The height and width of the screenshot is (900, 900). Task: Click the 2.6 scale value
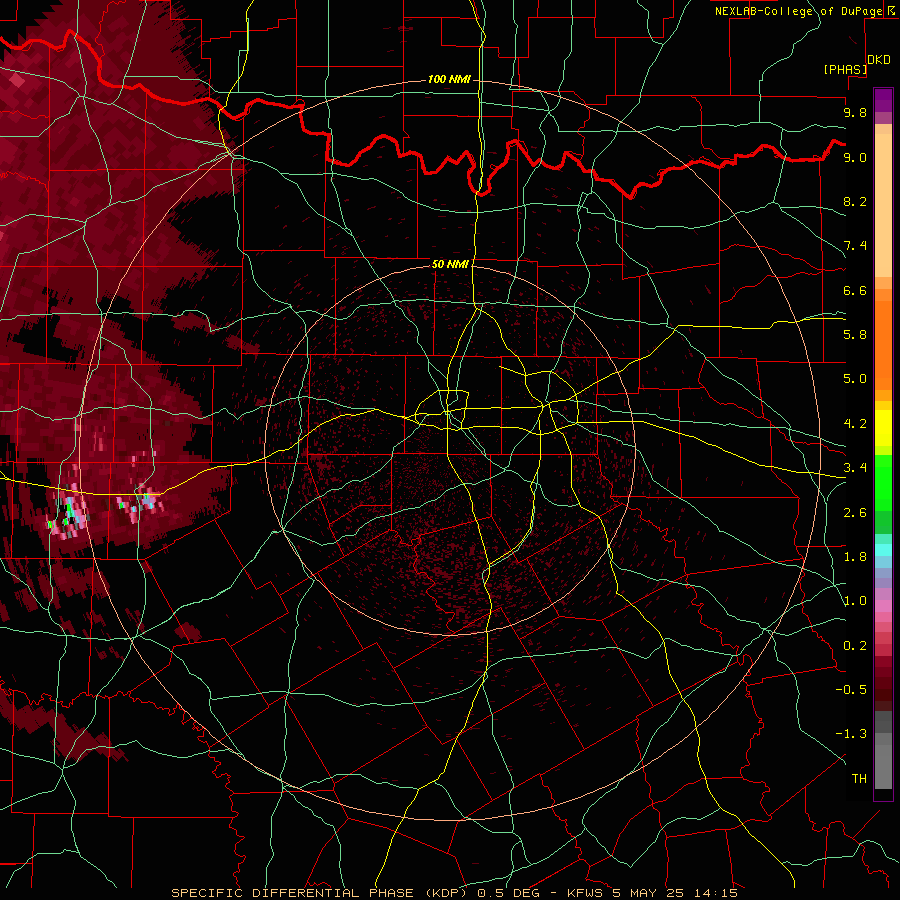[855, 513]
